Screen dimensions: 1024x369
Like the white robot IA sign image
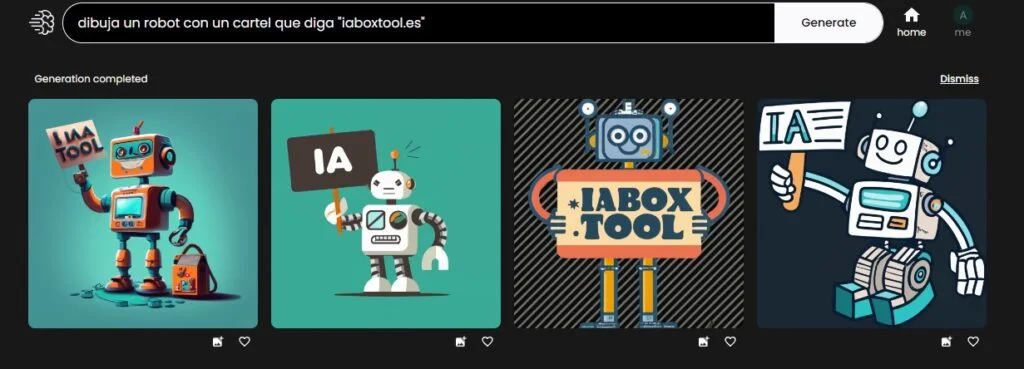[x=487, y=342]
